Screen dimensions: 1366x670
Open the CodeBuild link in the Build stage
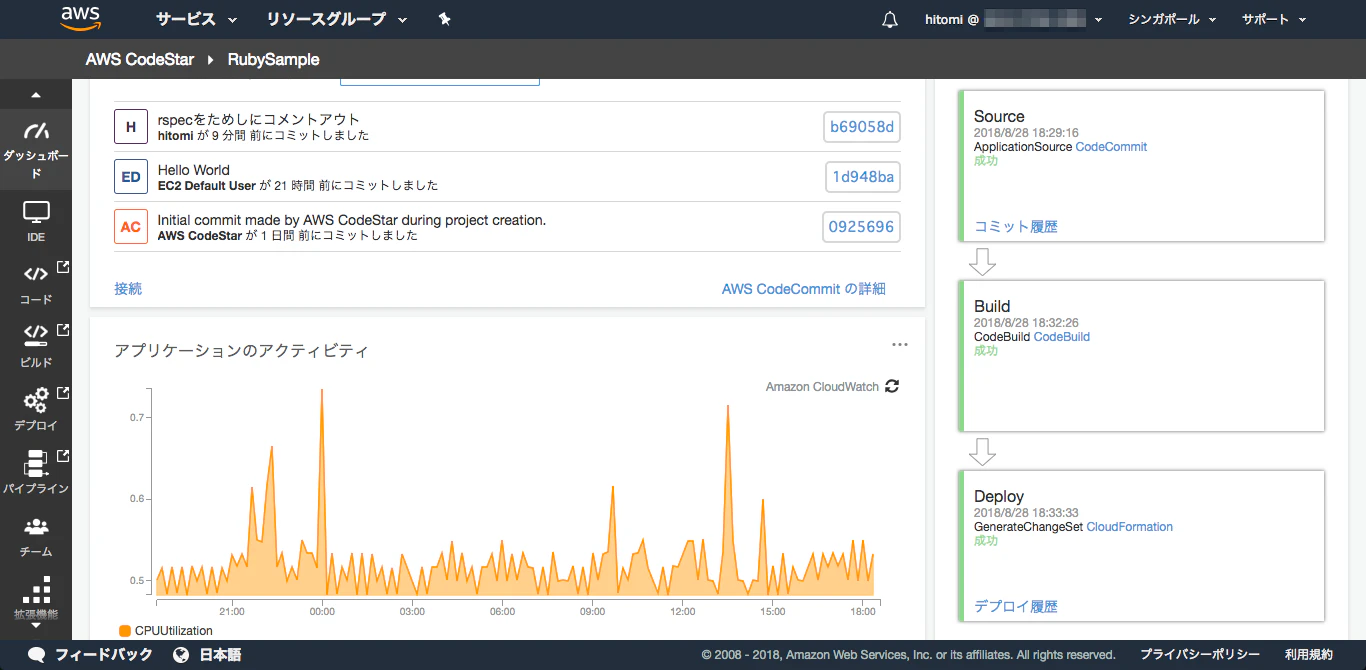pyautogui.click(x=1061, y=336)
